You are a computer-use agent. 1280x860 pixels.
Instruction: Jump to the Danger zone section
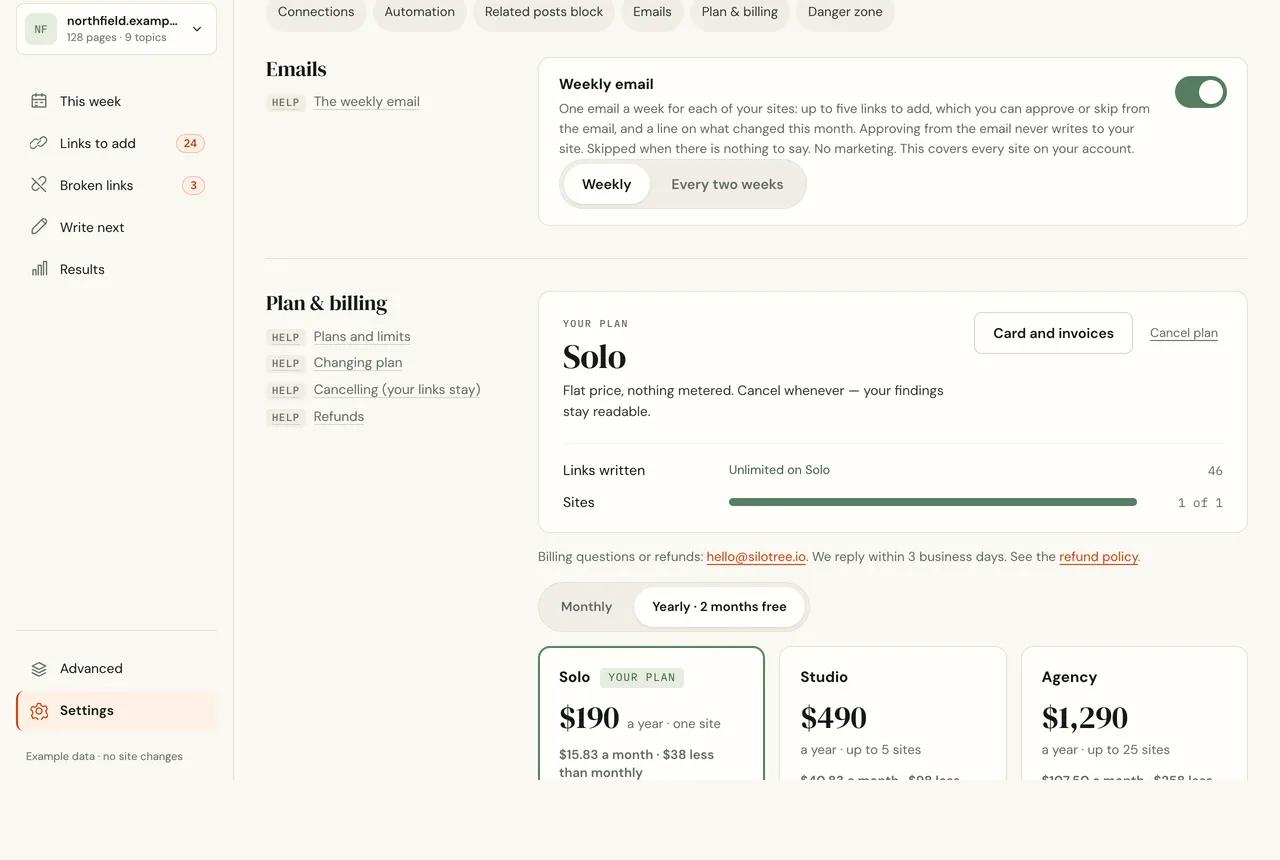tap(845, 12)
